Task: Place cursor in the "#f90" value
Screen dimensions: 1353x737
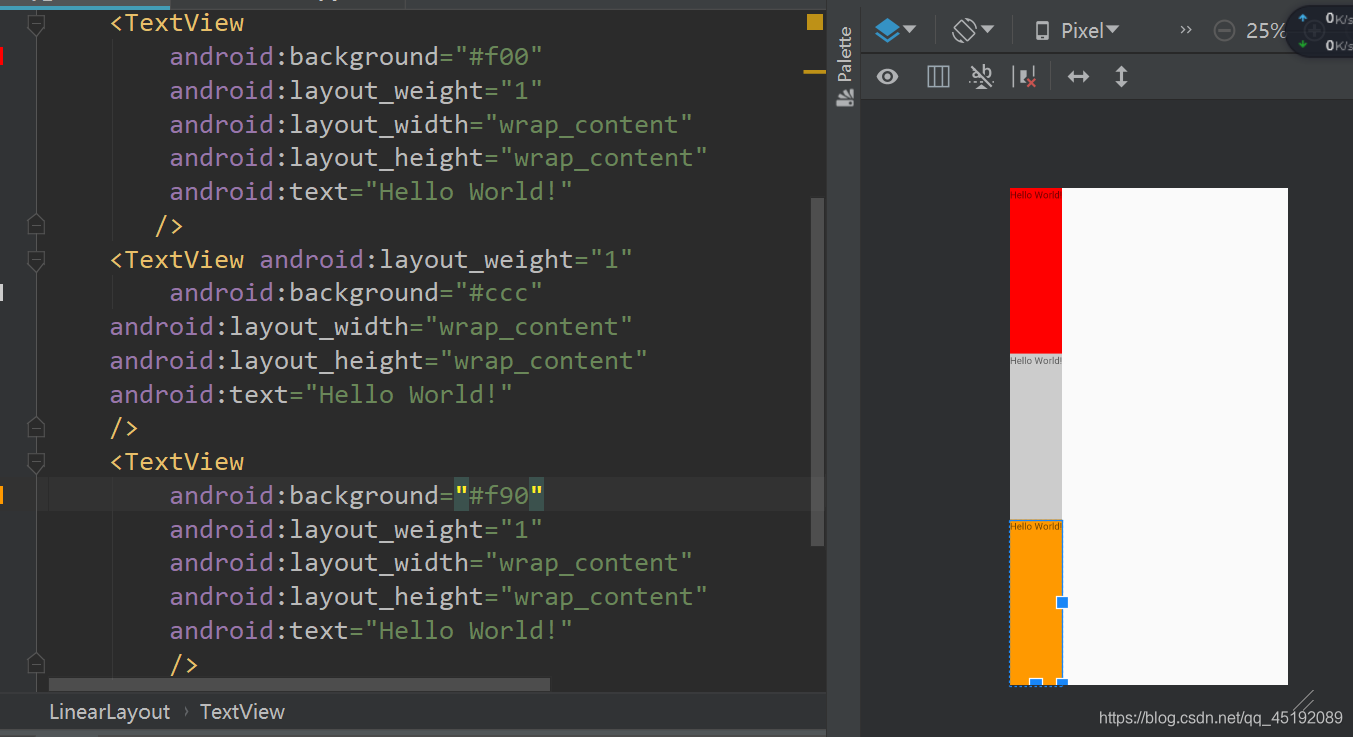Action: pyautogui.click(x=498, y=495)
